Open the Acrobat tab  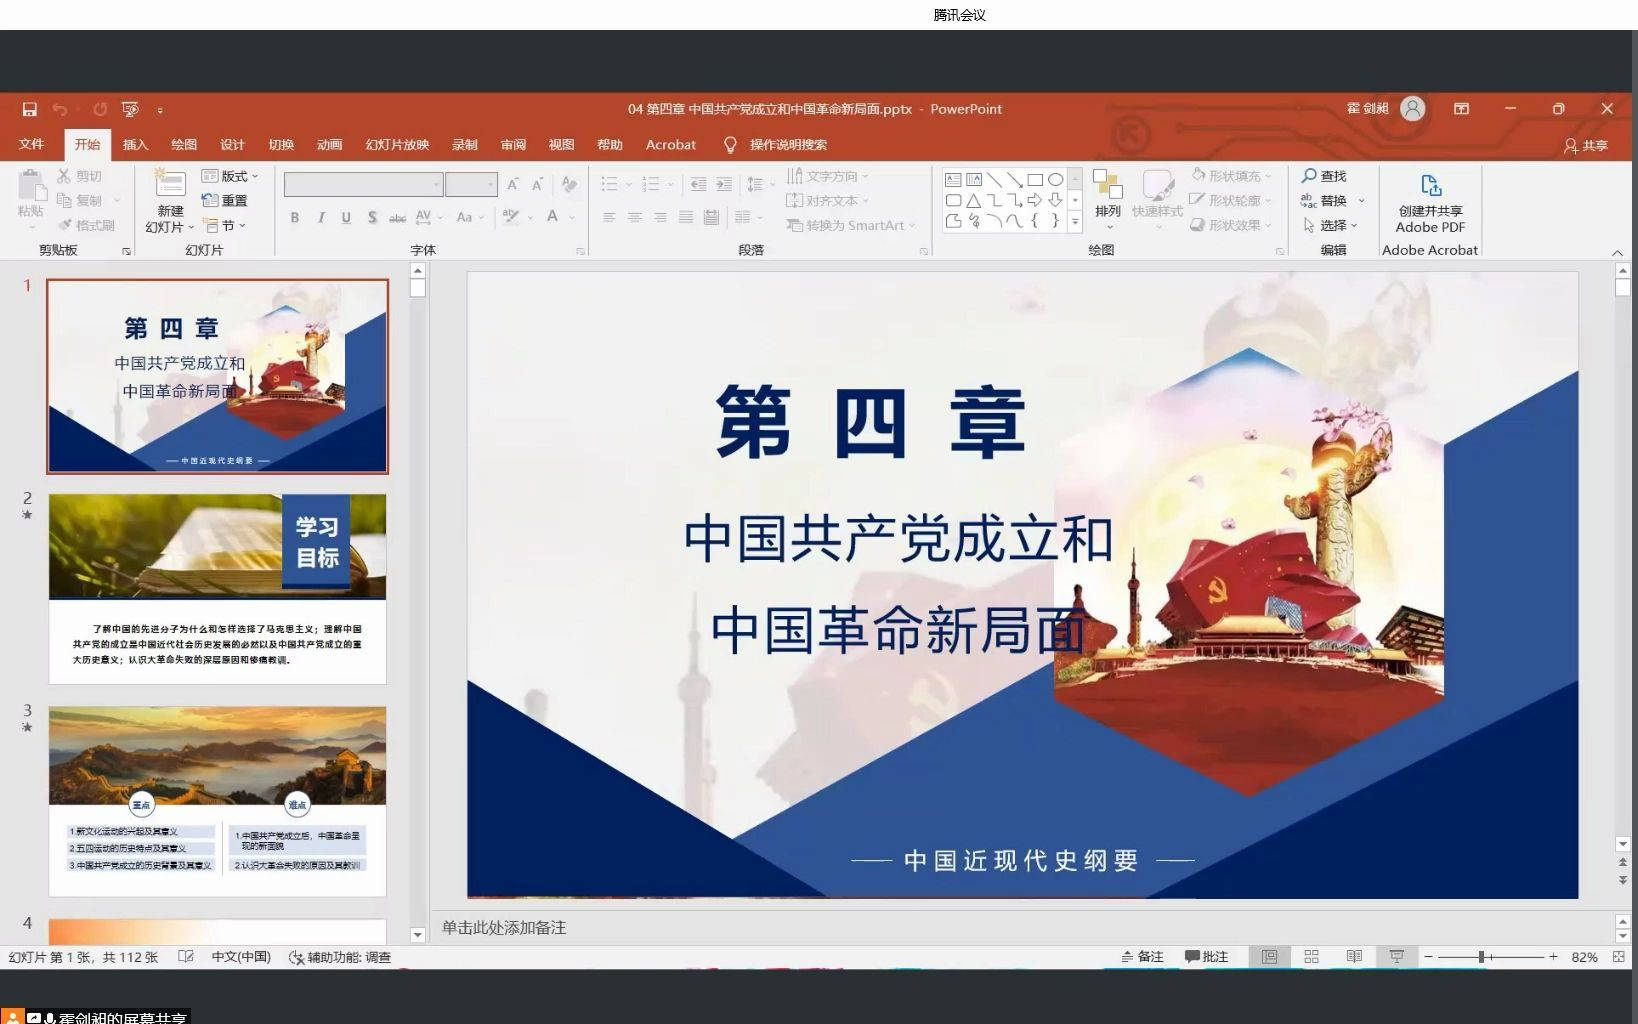coord(671,144)
